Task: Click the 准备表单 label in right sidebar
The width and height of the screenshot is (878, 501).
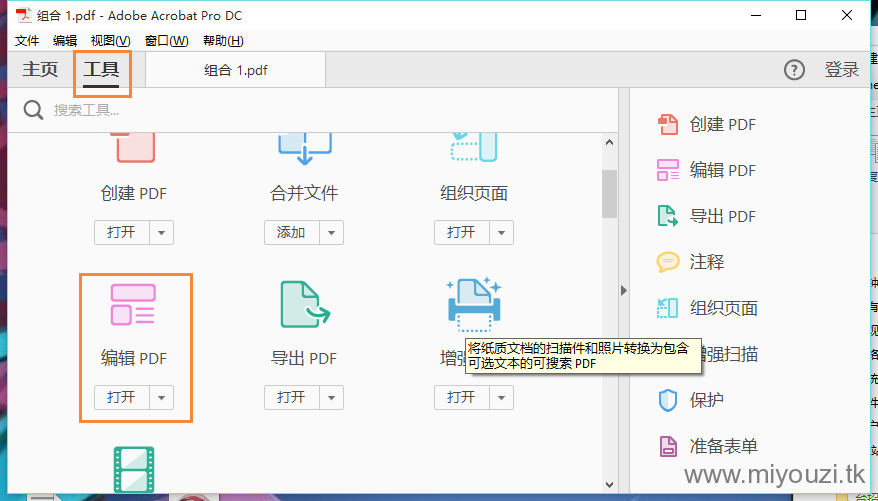Action: pyautogui.click(x=723, y=446)
